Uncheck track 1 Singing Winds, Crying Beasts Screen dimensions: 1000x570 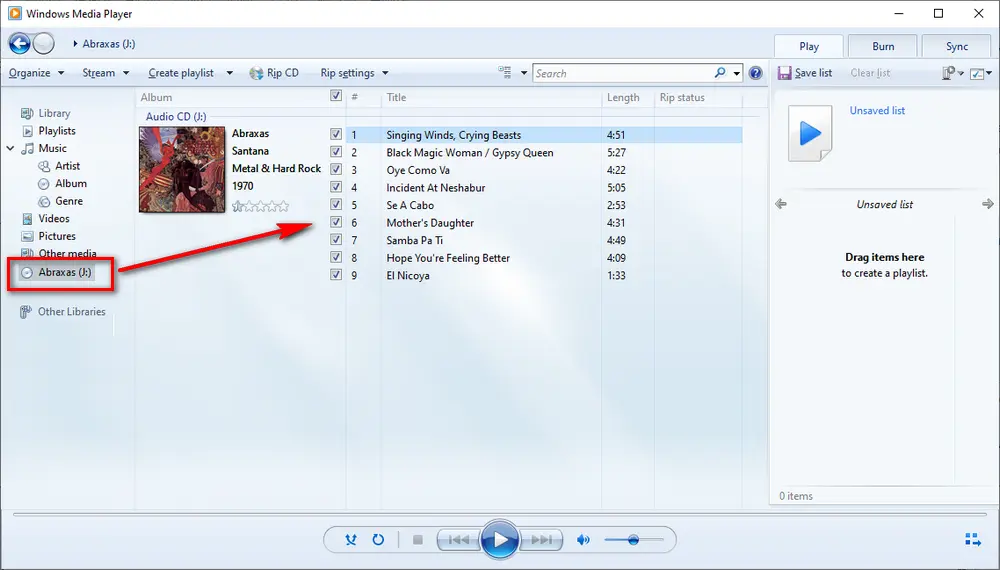click(335, 135)
